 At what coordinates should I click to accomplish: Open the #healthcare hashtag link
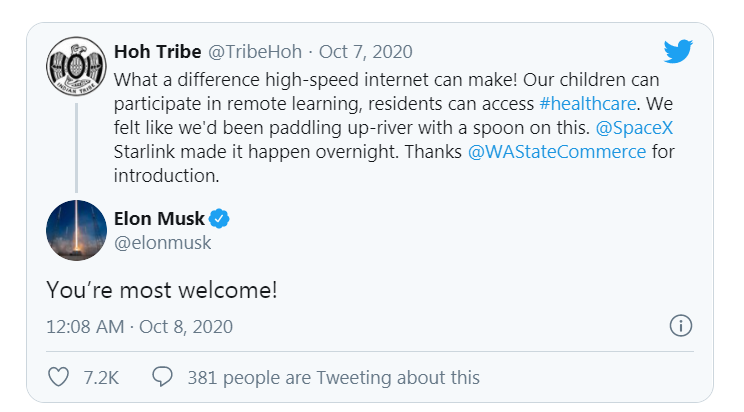[x=587, y=103]
